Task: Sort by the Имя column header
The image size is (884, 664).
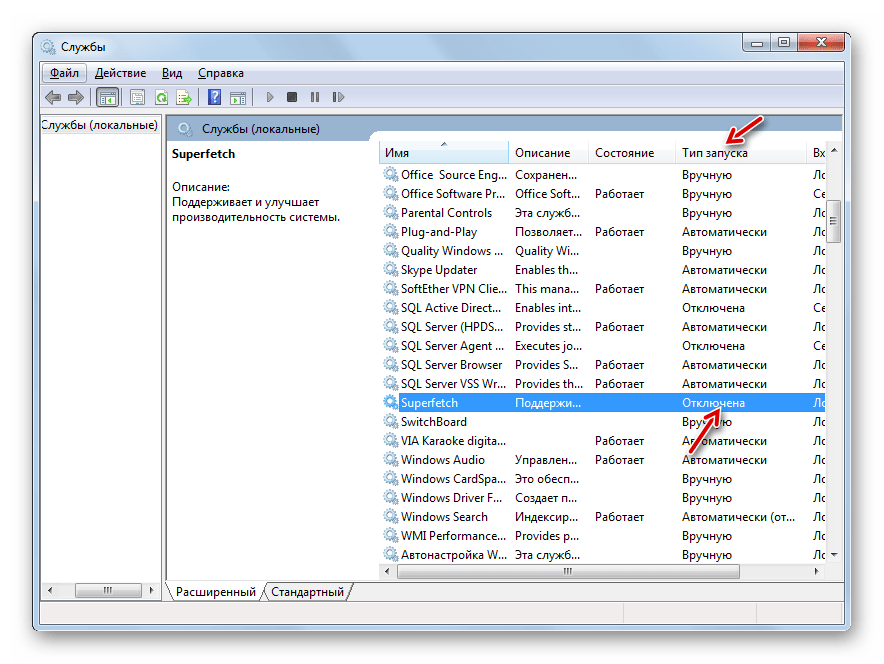Action: (444, 152)
